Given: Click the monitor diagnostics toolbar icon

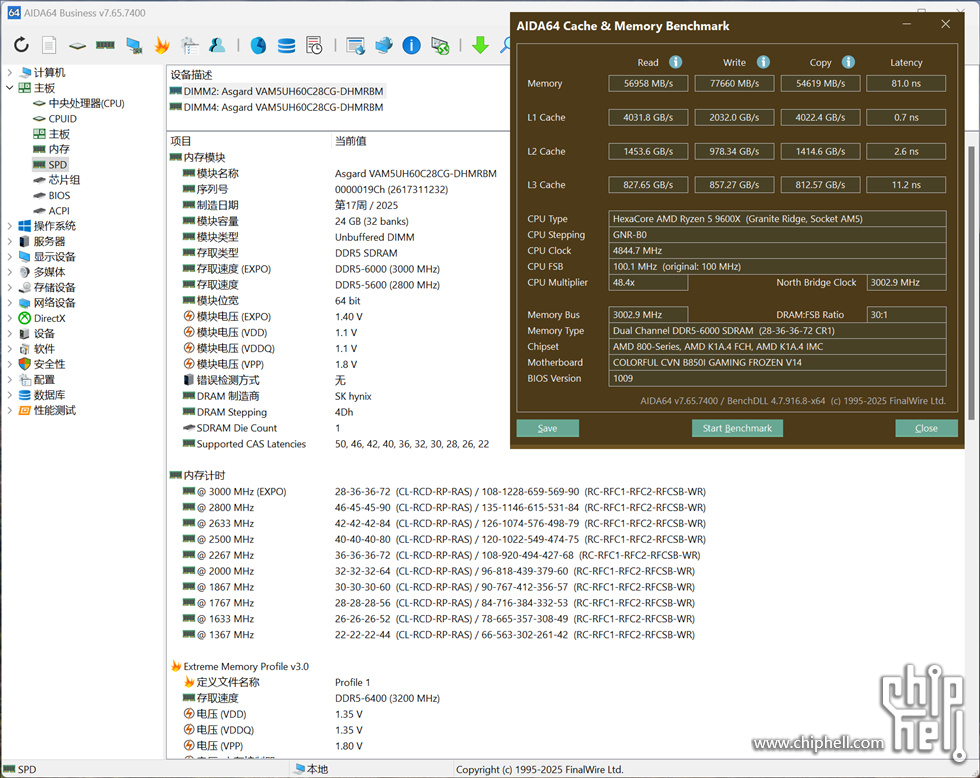Looking at the screenshot, I should pos(133,45).
